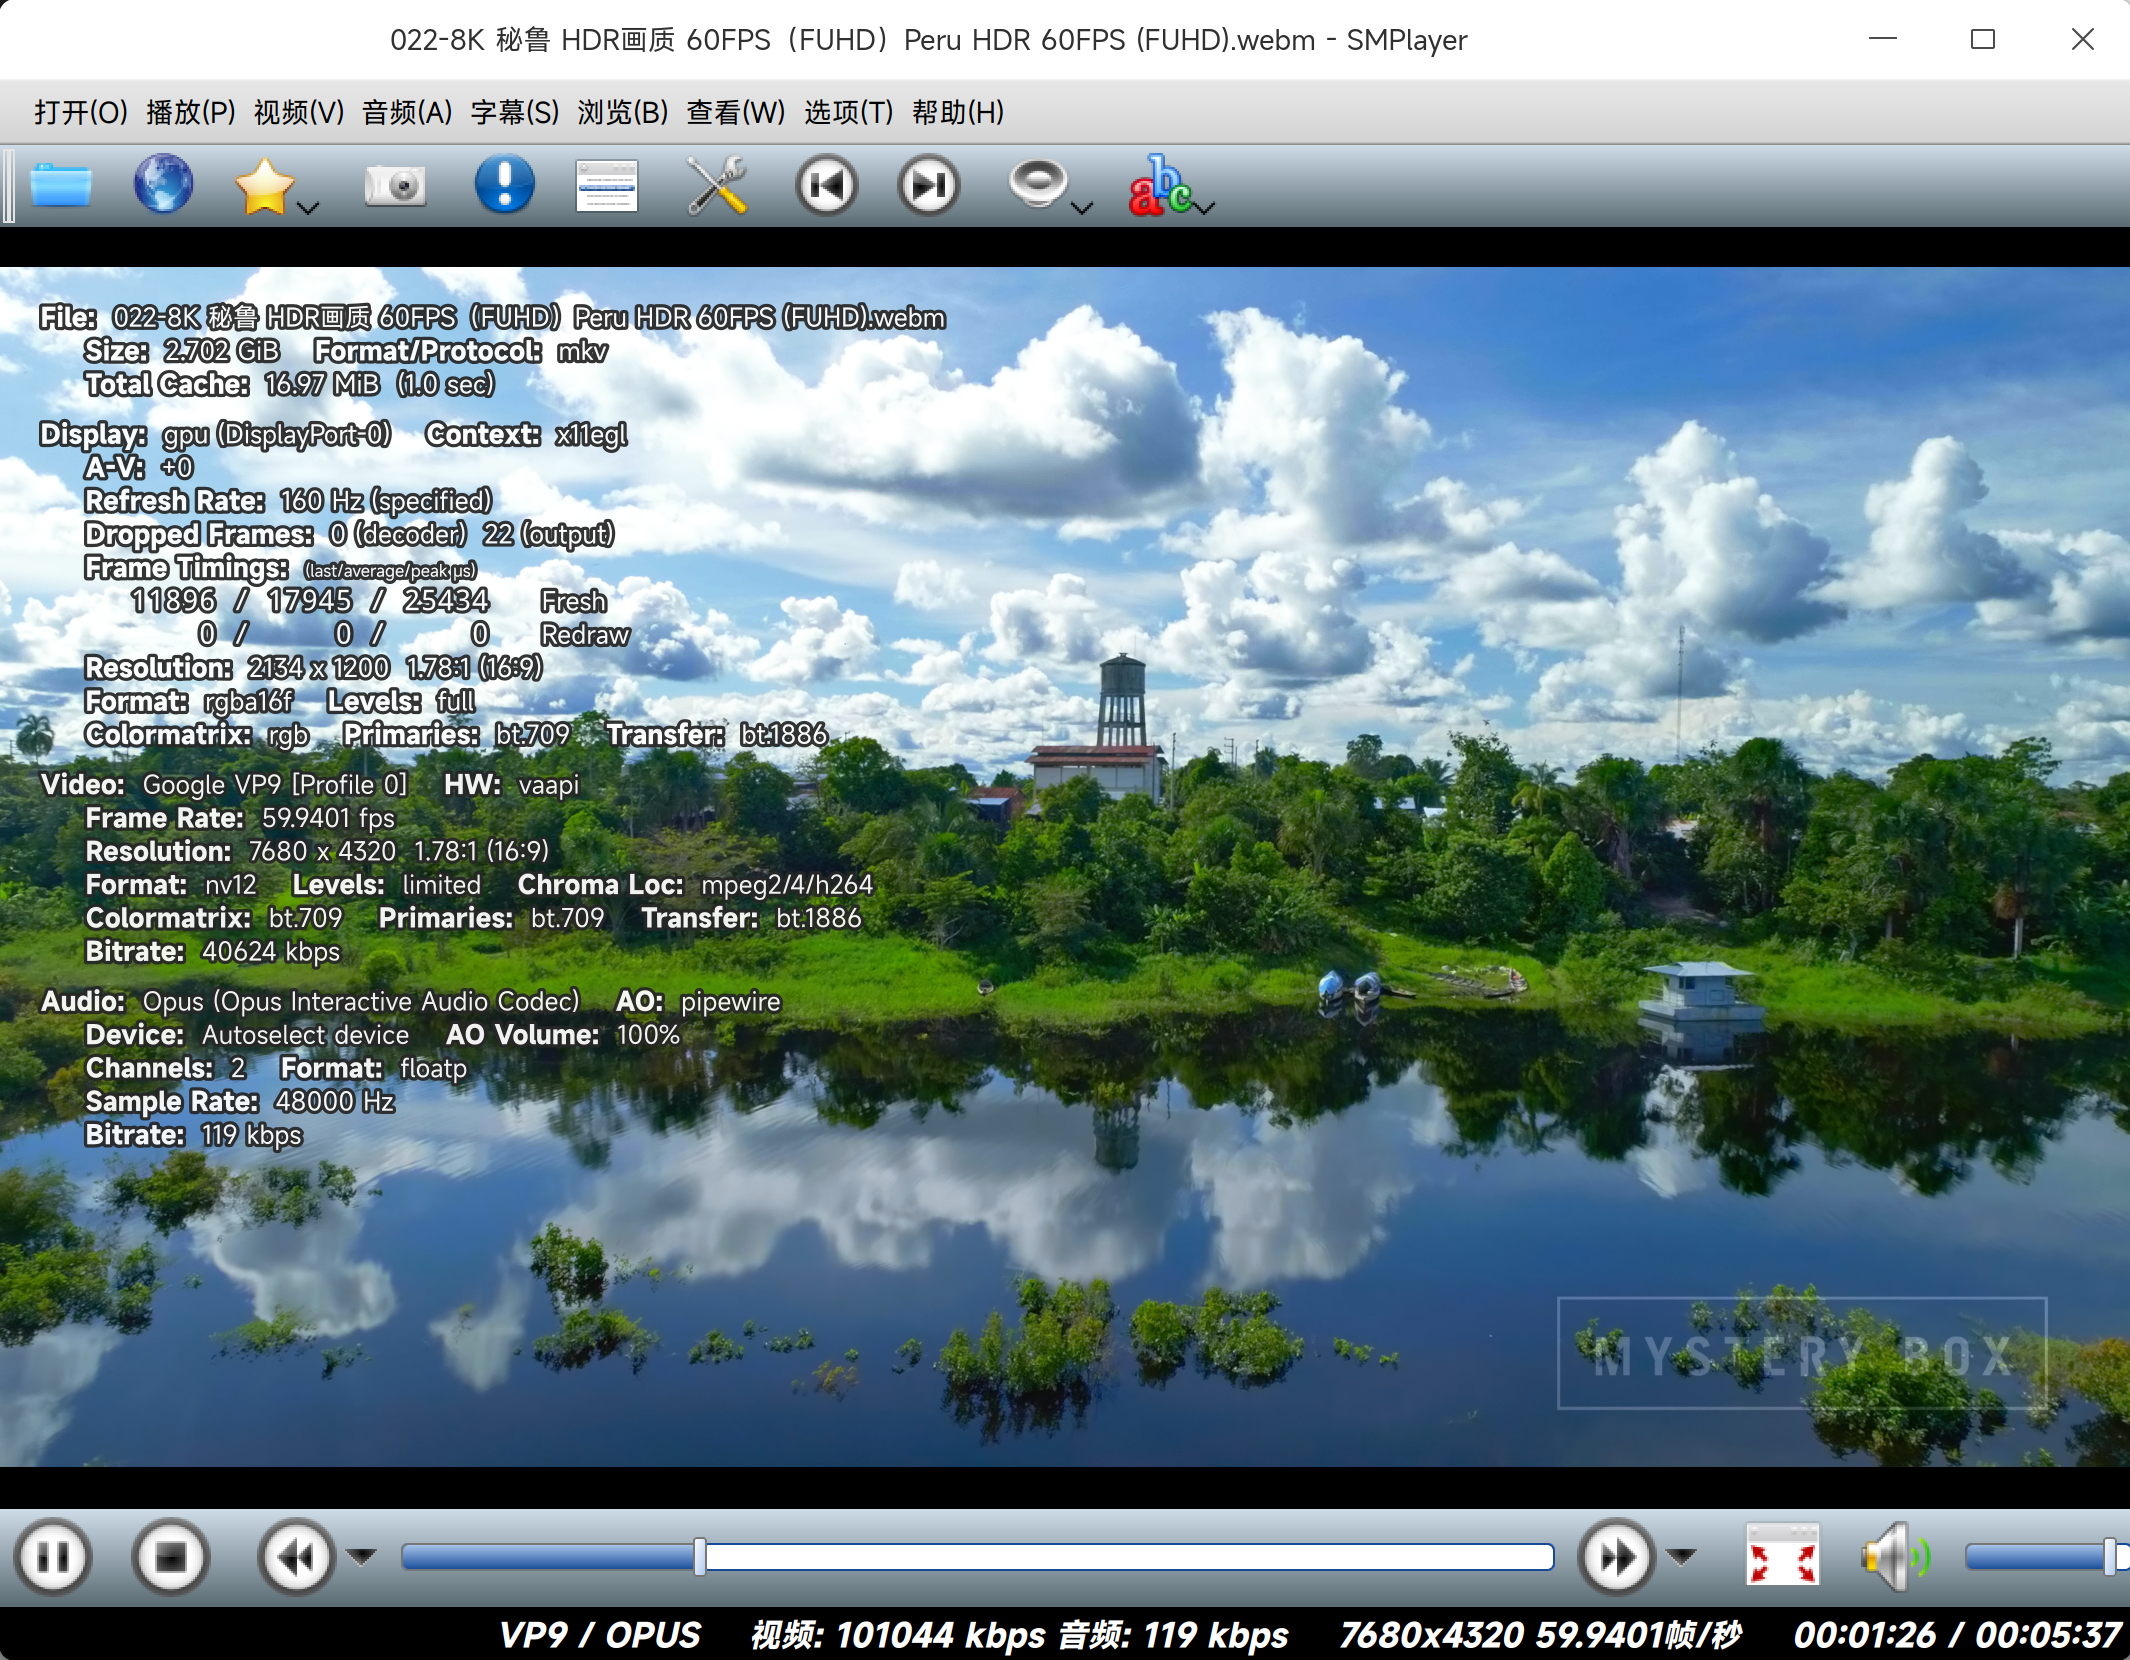Open file using the blue folder icon

click(x=61, y=186)
